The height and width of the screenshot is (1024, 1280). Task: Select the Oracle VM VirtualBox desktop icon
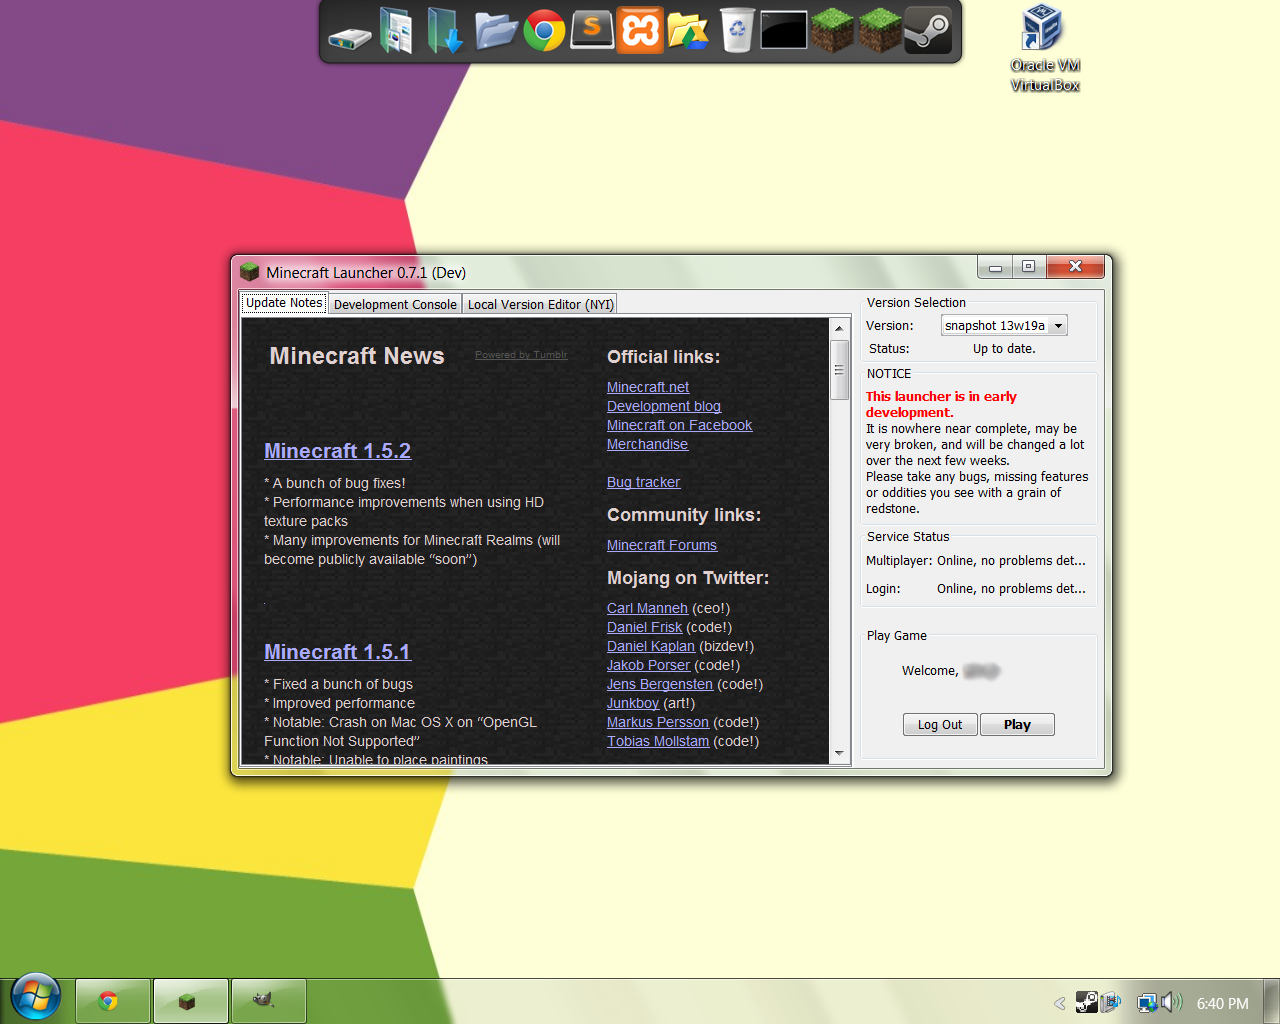1044,48
